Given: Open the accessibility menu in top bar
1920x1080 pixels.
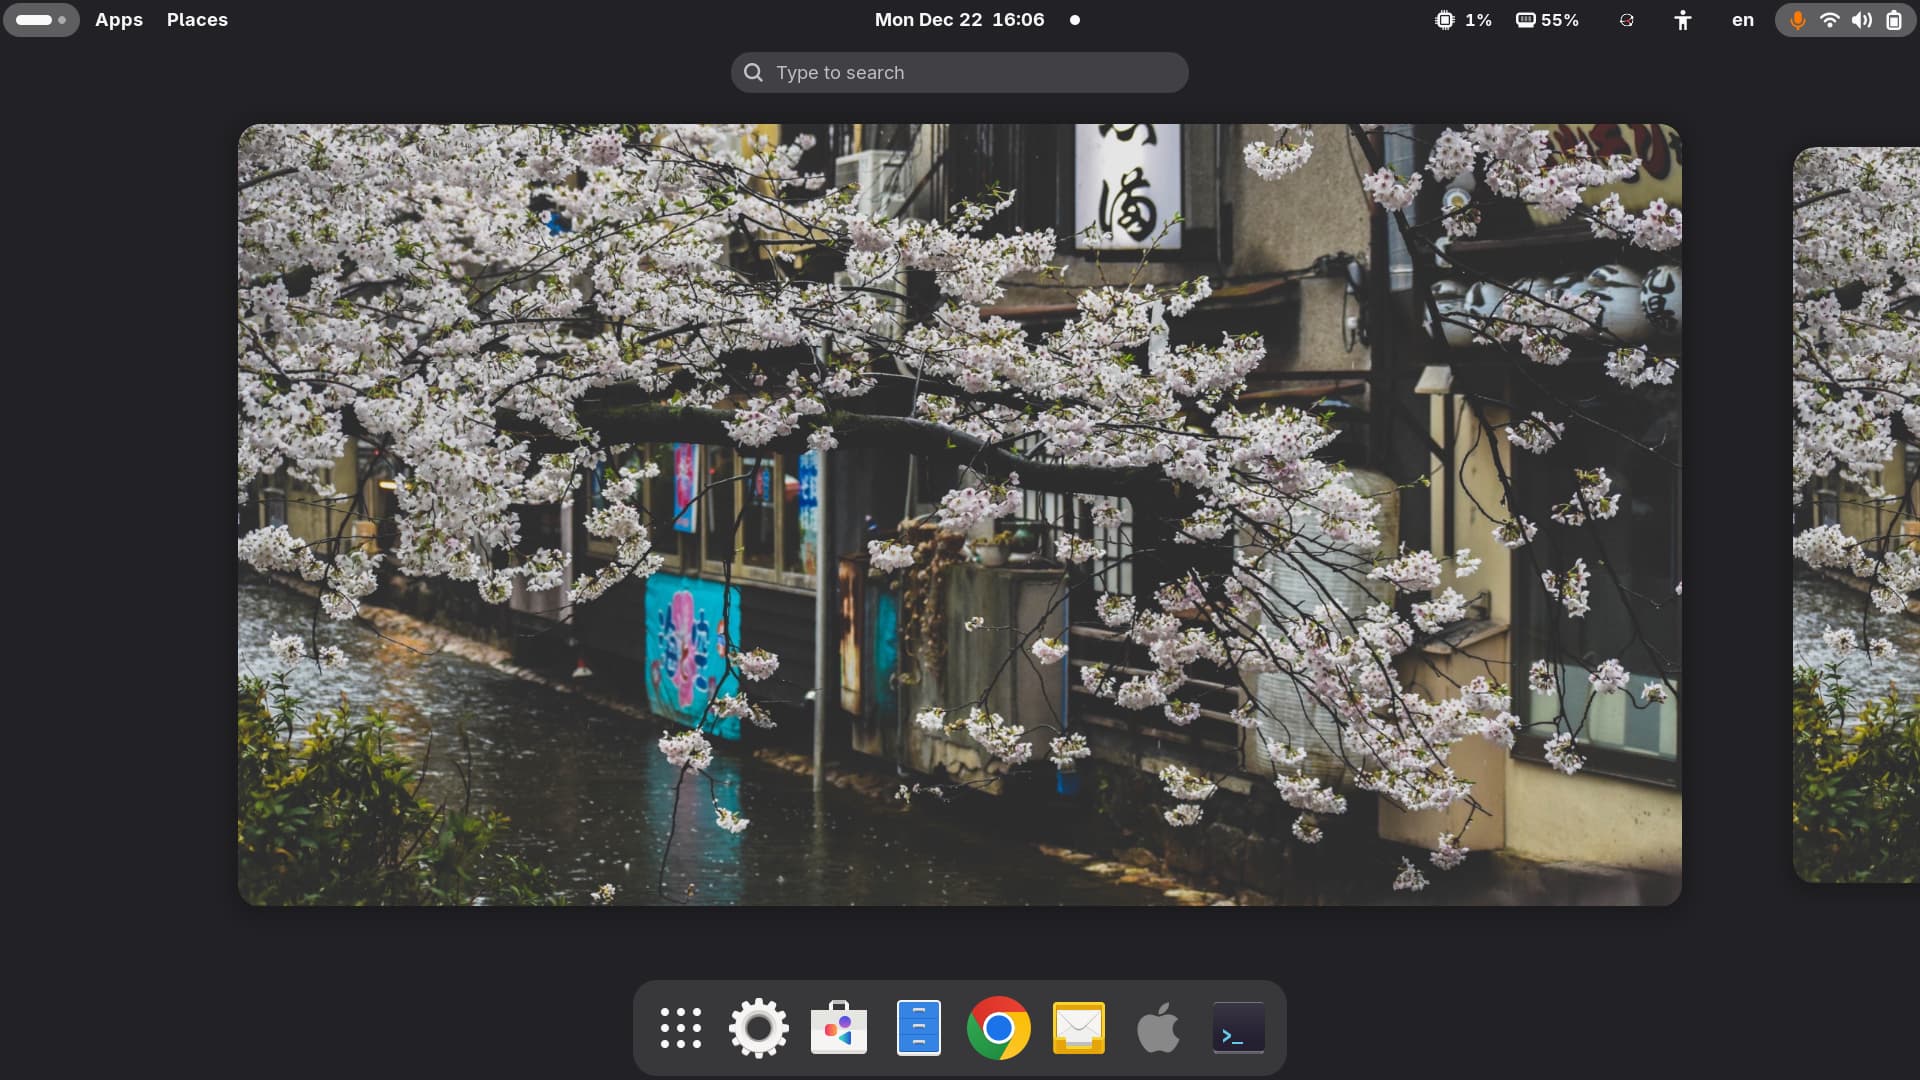Looking at the screenshot, I should click(1682, 20).
